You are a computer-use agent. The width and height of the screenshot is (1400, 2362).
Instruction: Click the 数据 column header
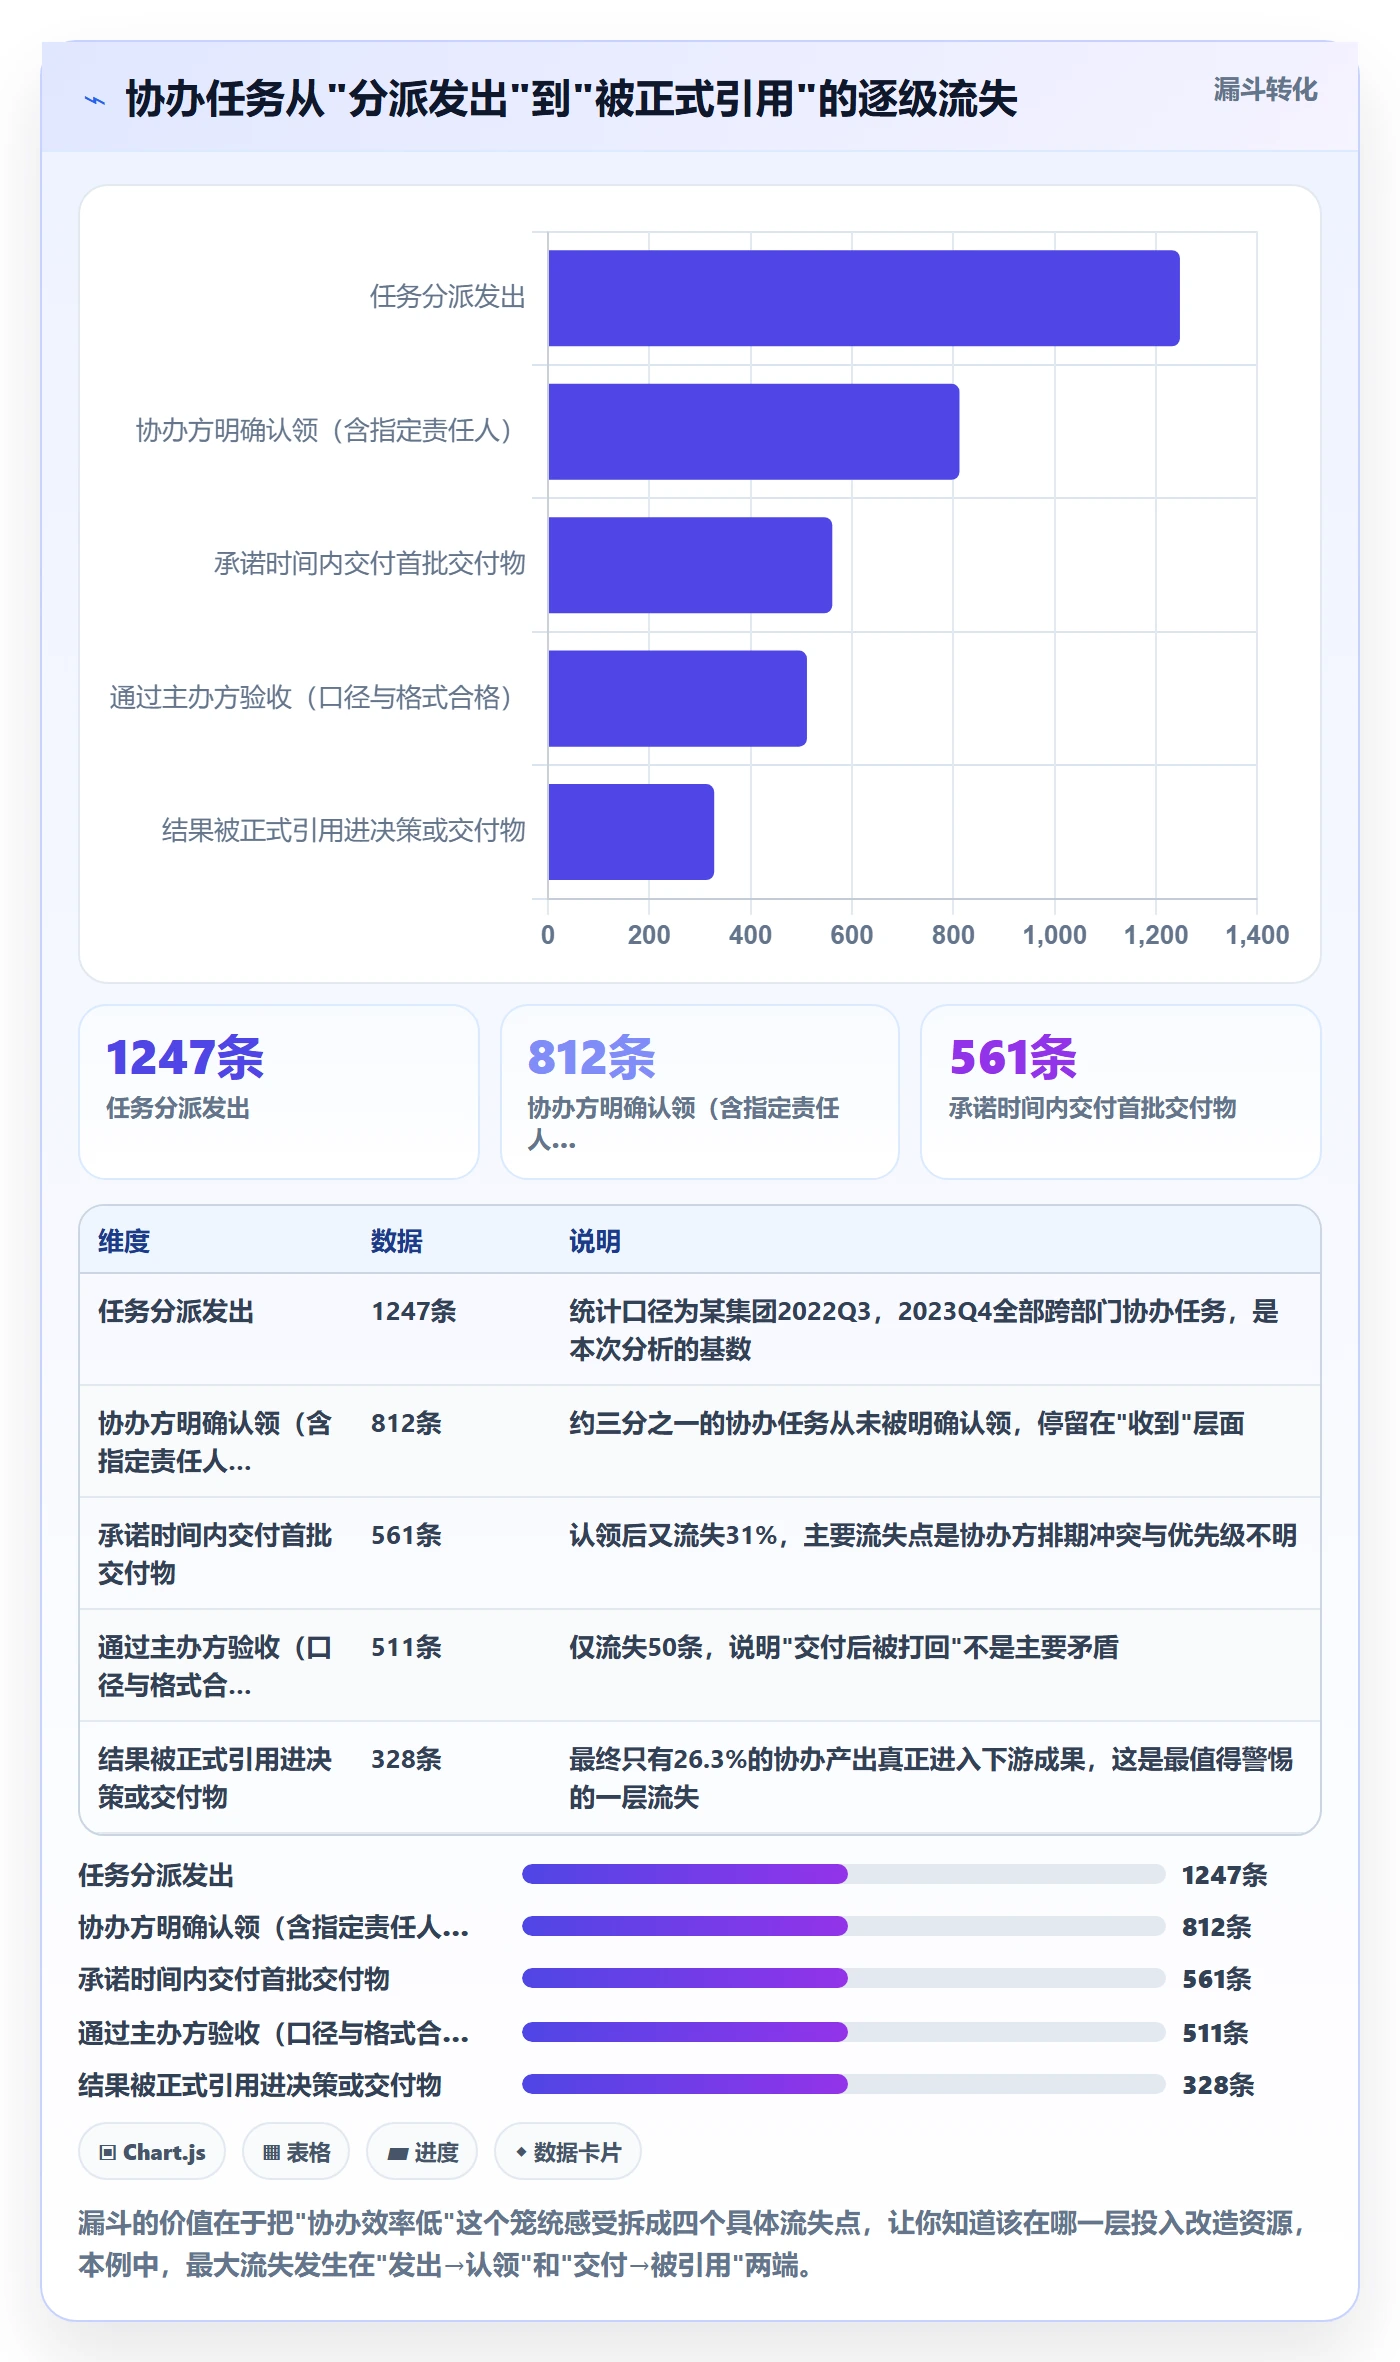[397, 1241]
